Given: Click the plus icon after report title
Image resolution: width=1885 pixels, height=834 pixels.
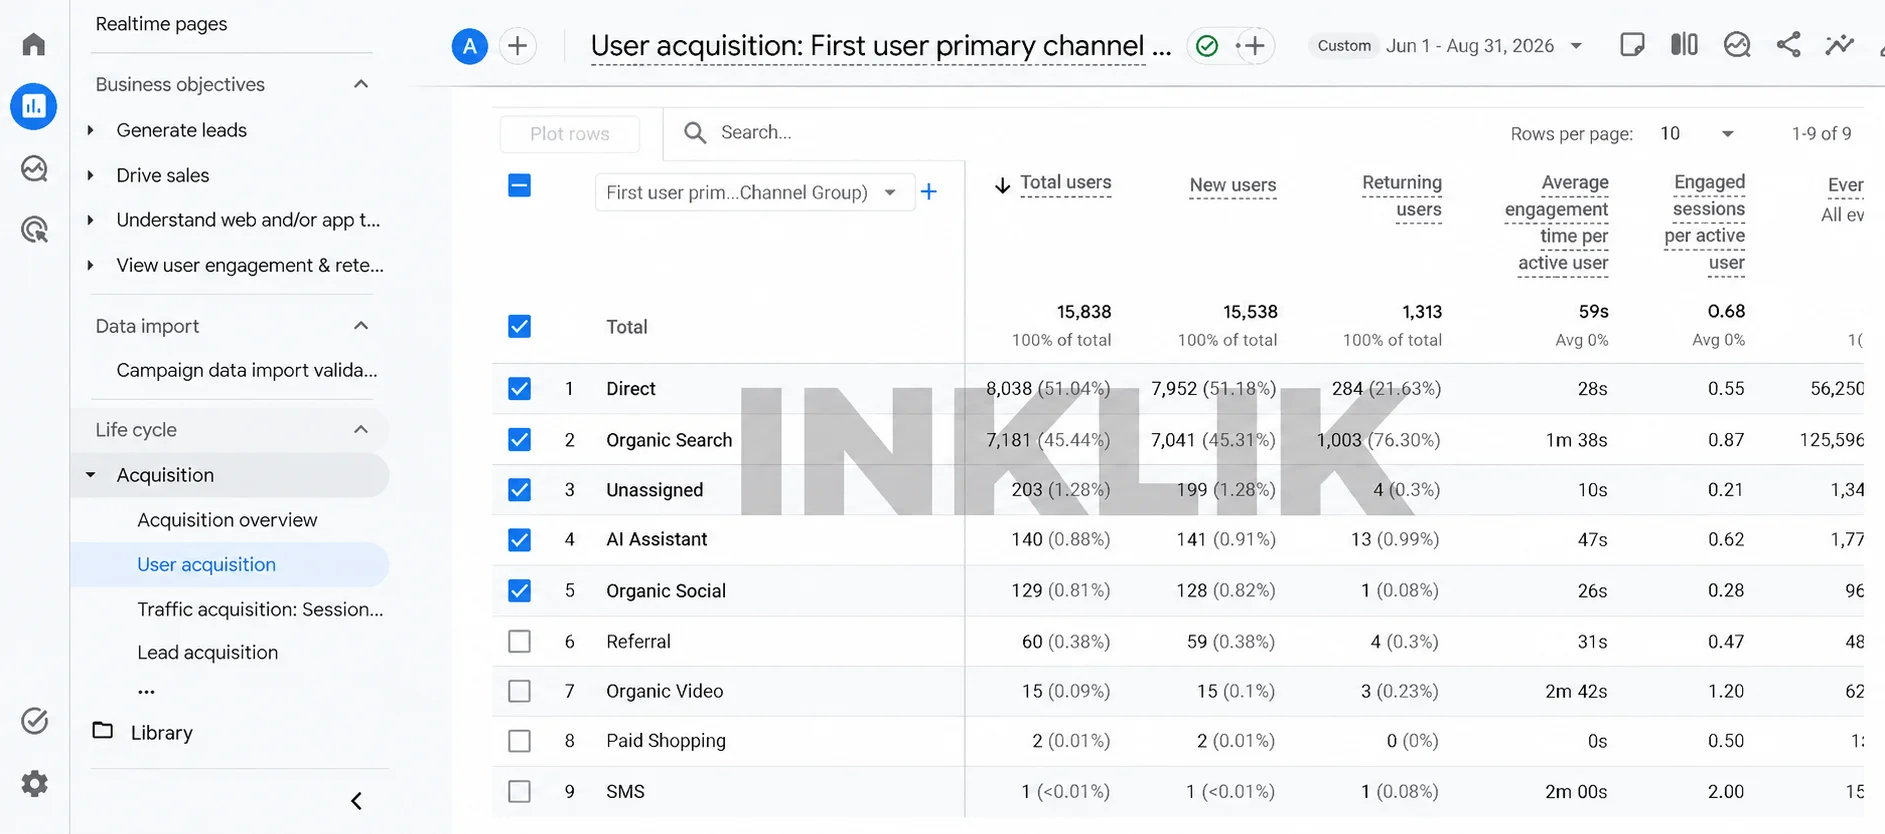Looking at the screenshot, I should (1254, 46).
